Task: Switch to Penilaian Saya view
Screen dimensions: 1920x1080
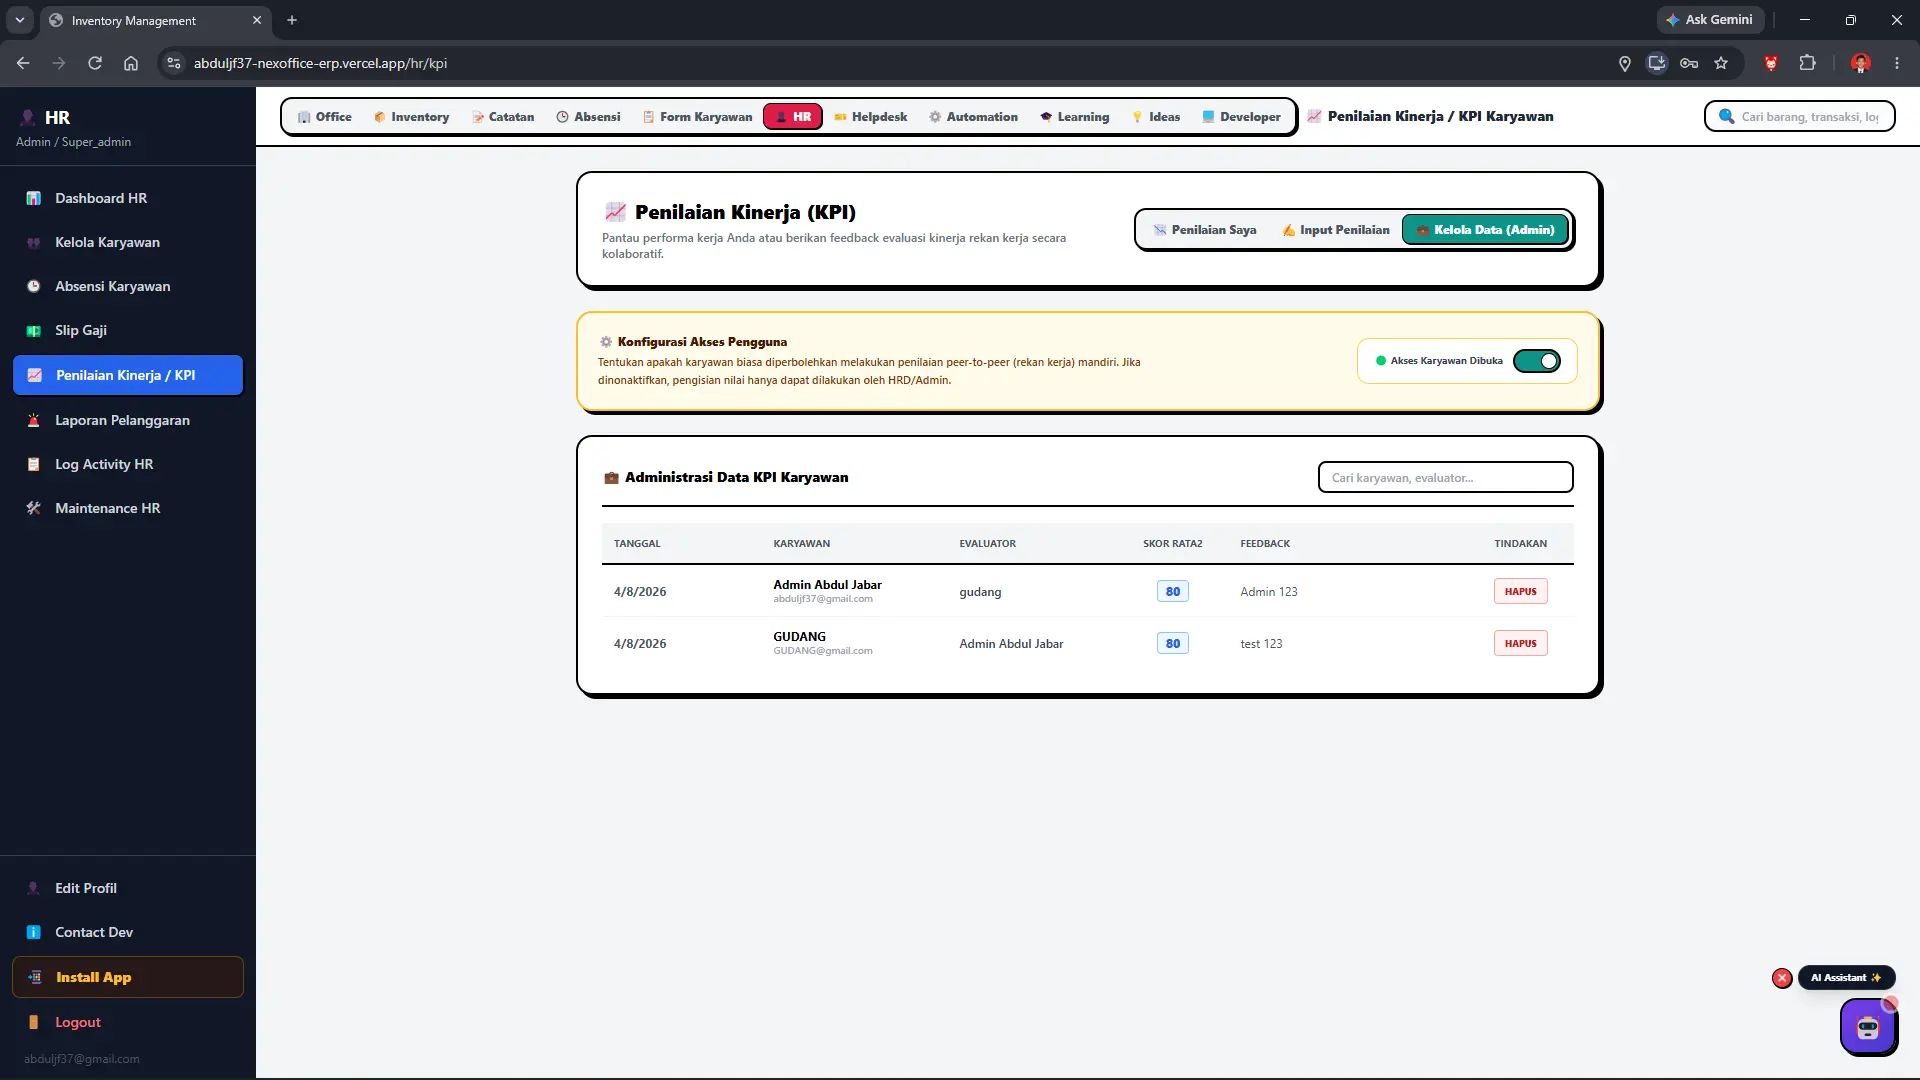Action: coord(1204,230)
